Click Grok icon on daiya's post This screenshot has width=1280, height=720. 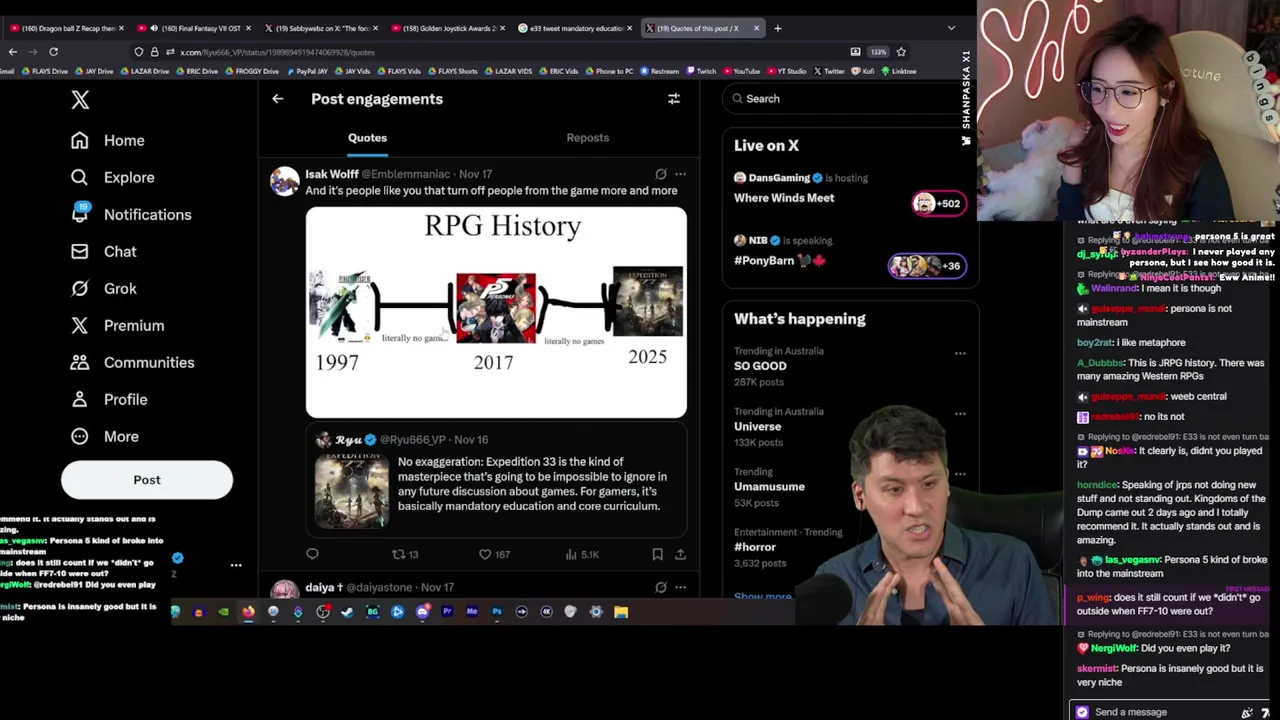661,587
